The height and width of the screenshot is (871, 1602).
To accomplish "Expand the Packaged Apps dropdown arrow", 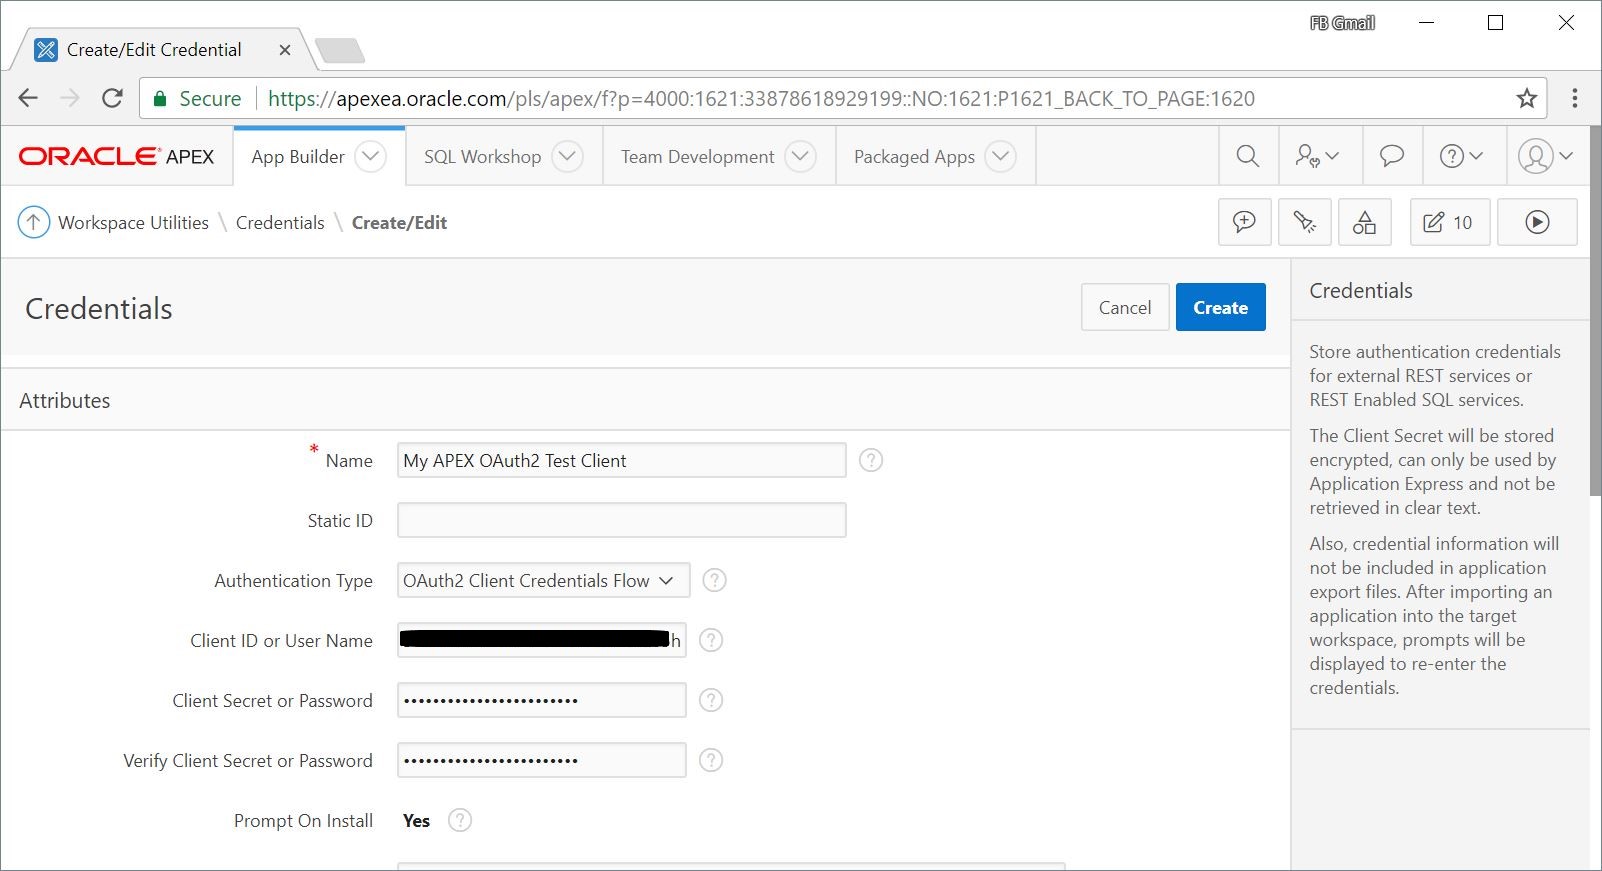I will [1000, 156].
